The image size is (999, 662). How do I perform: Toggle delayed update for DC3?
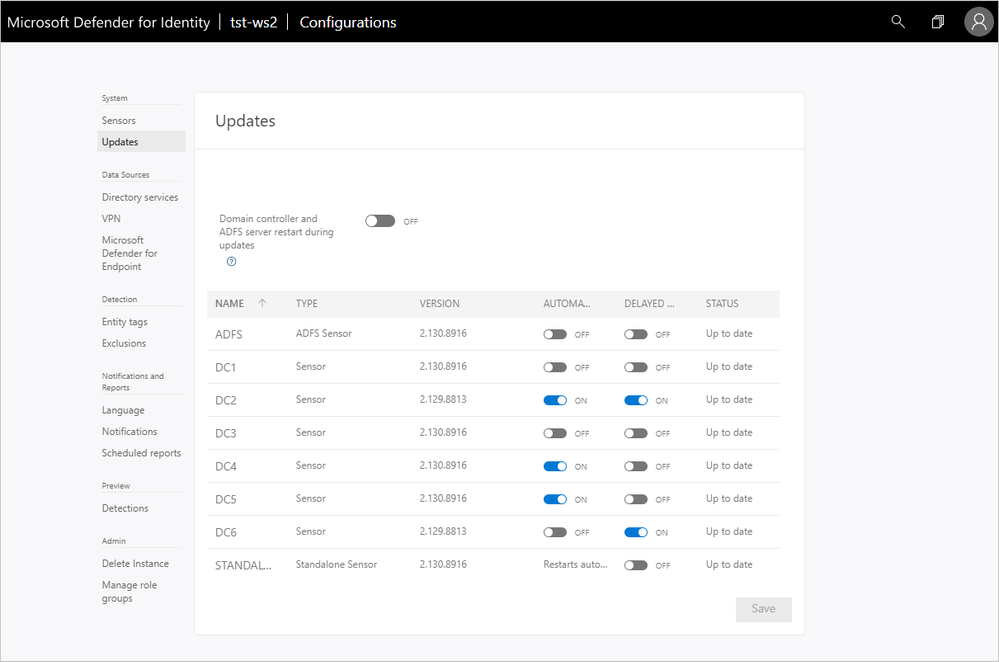636,433
